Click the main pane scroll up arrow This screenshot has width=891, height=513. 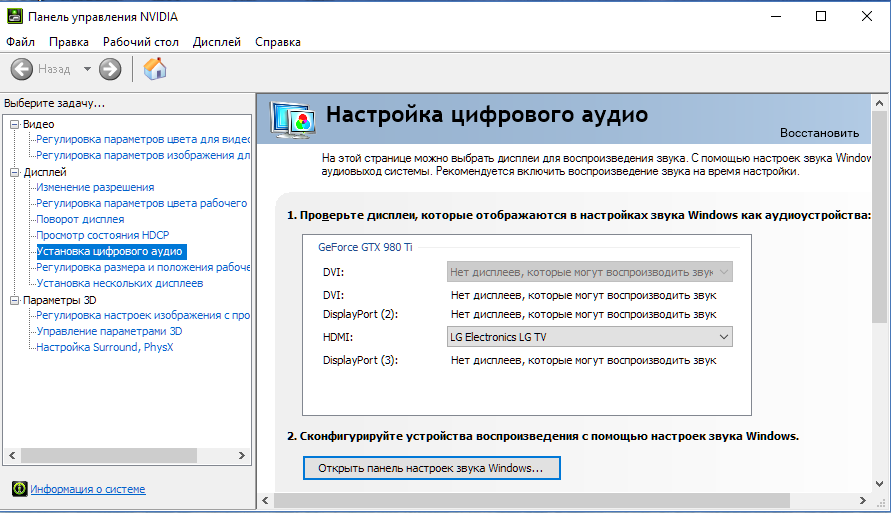[879, 103]
